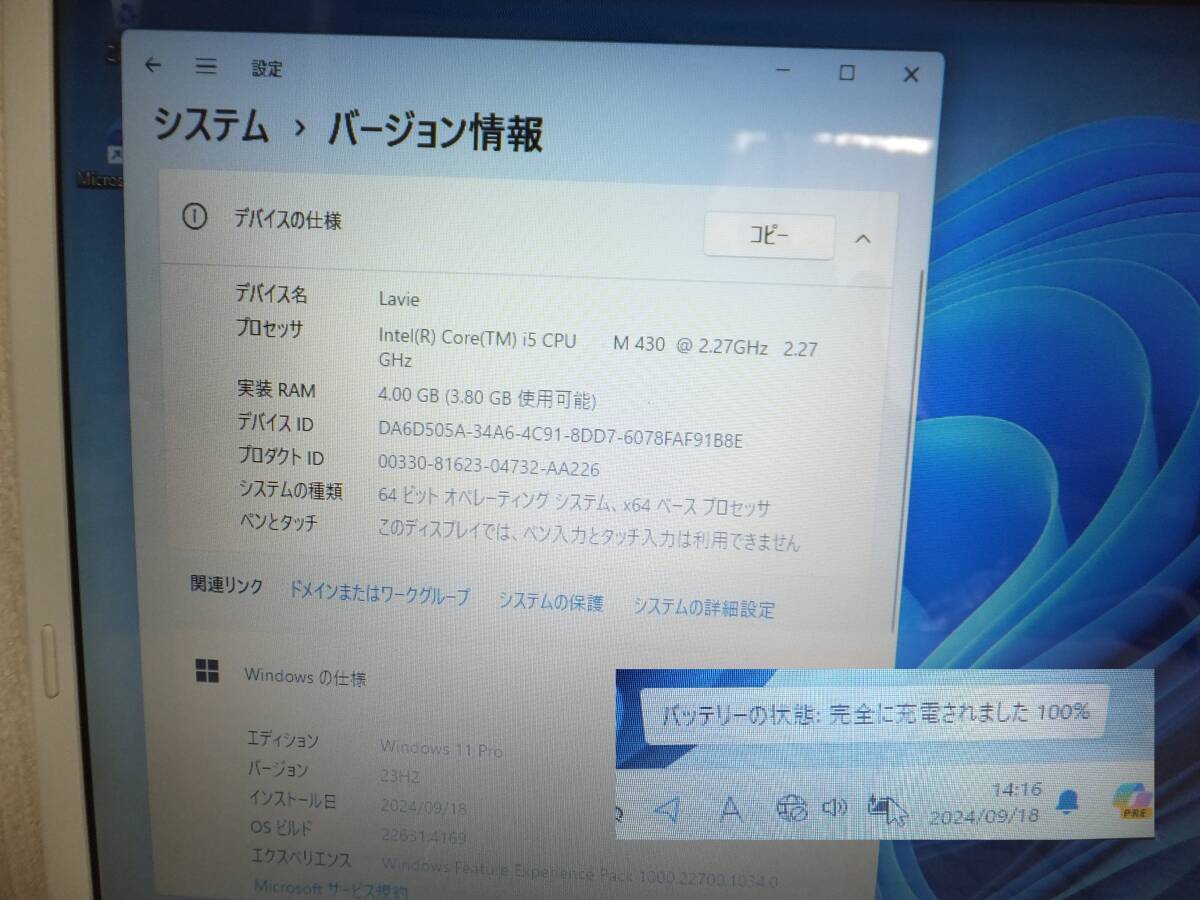This screenshot has width=1200, height=900.
Task: Click the 実装 RAM label
Action: click(276, 390)
